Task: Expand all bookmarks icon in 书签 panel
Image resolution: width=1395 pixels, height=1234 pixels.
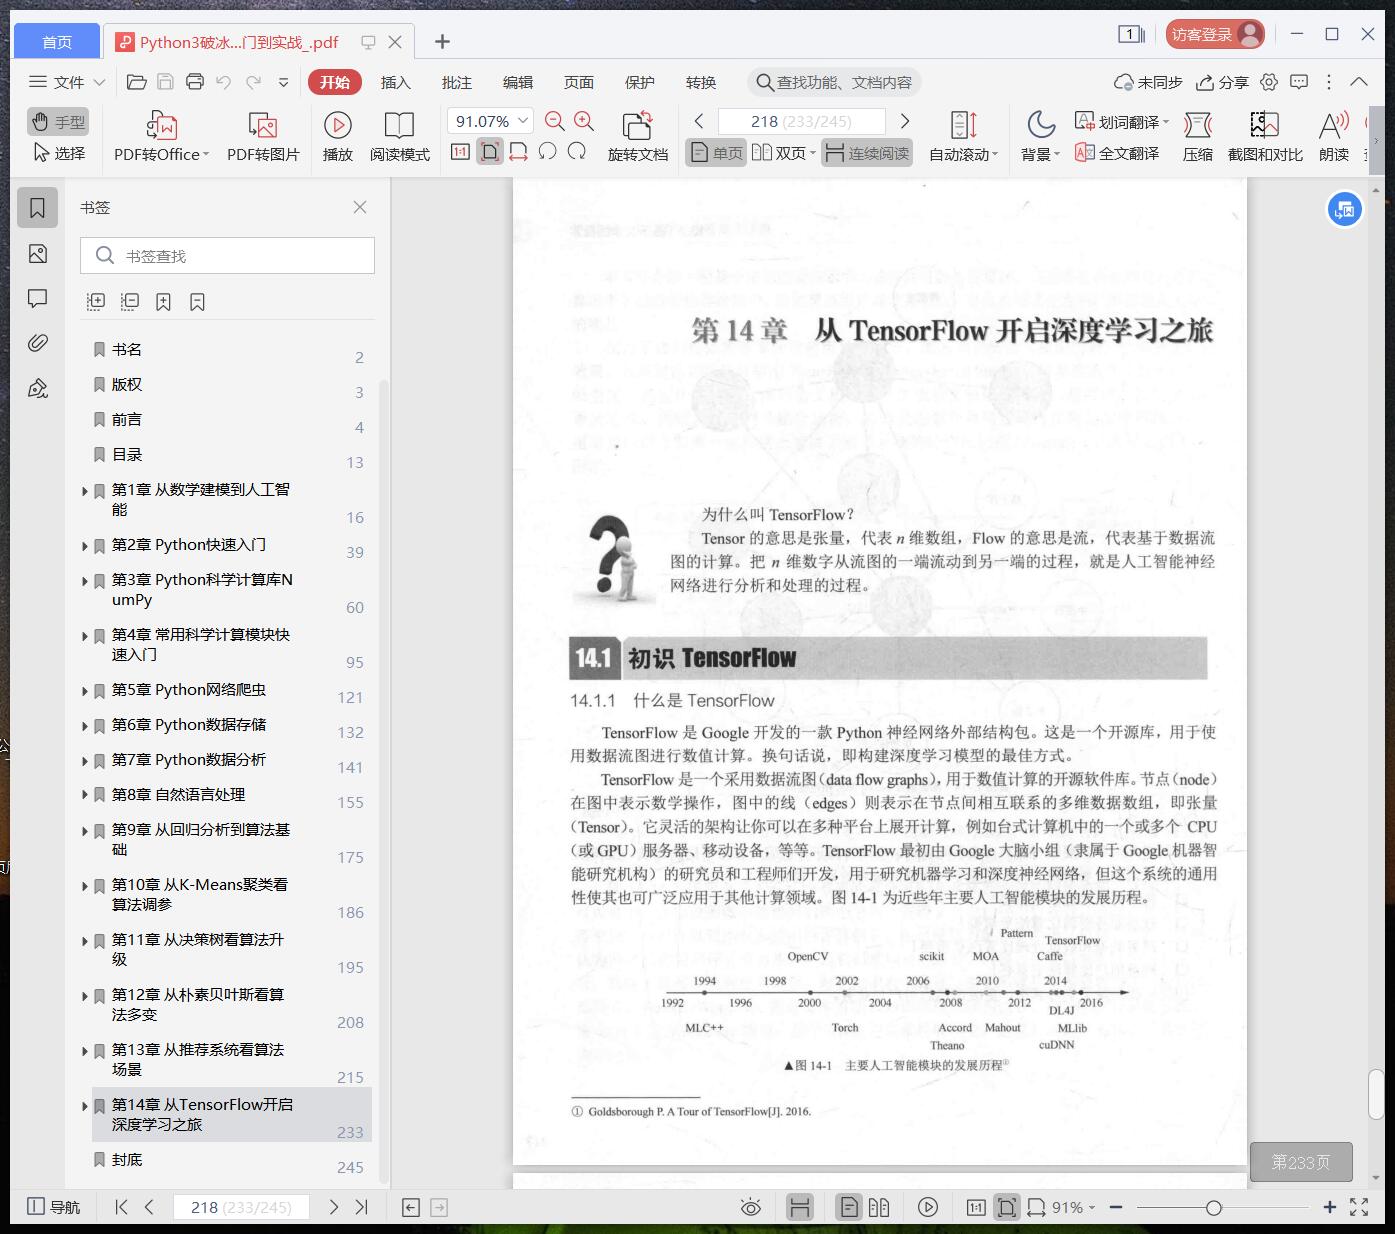Action: pyautogui.click(x=96, y=302)
